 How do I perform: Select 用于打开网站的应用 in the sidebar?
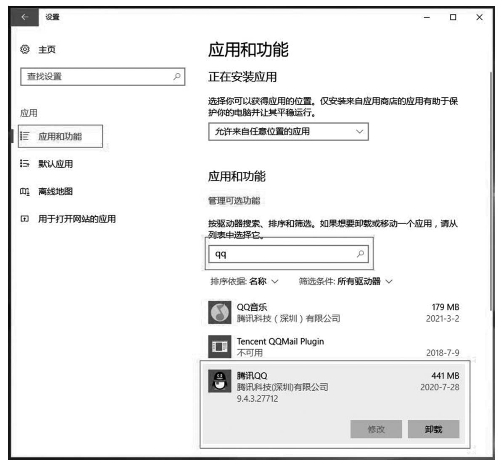[x=77, y=219]
